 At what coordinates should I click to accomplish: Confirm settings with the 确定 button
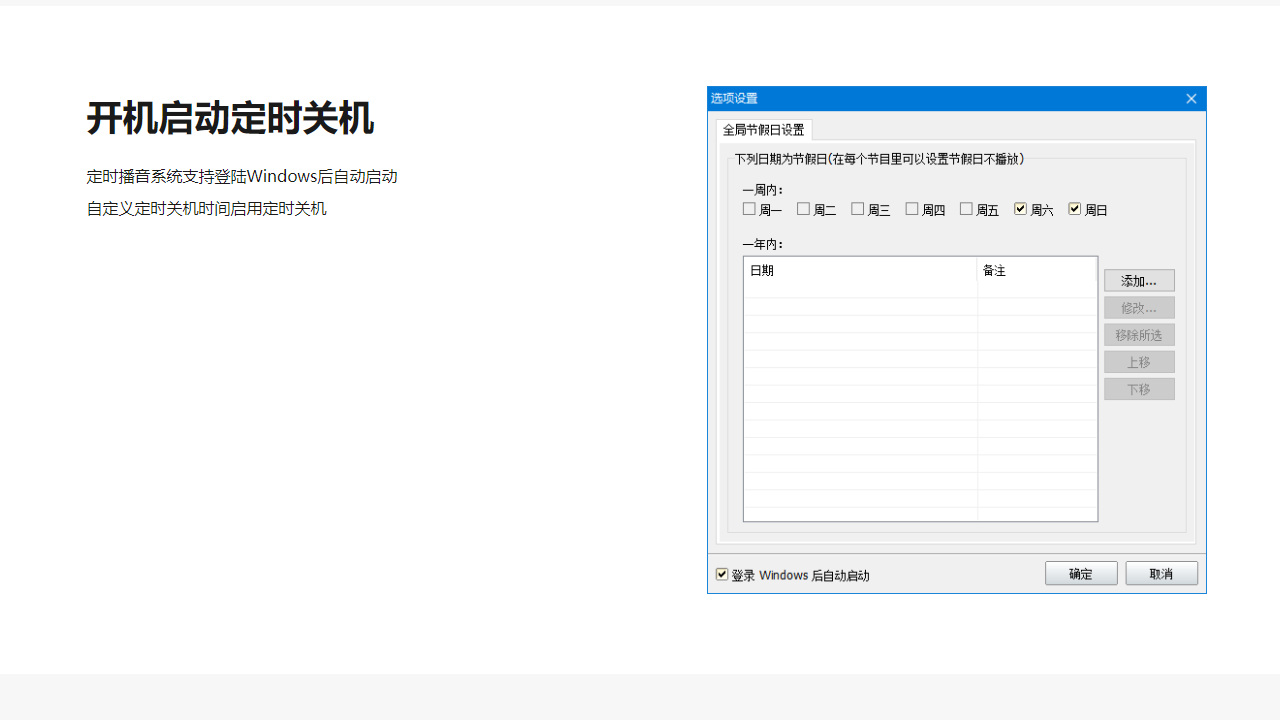1081,573
